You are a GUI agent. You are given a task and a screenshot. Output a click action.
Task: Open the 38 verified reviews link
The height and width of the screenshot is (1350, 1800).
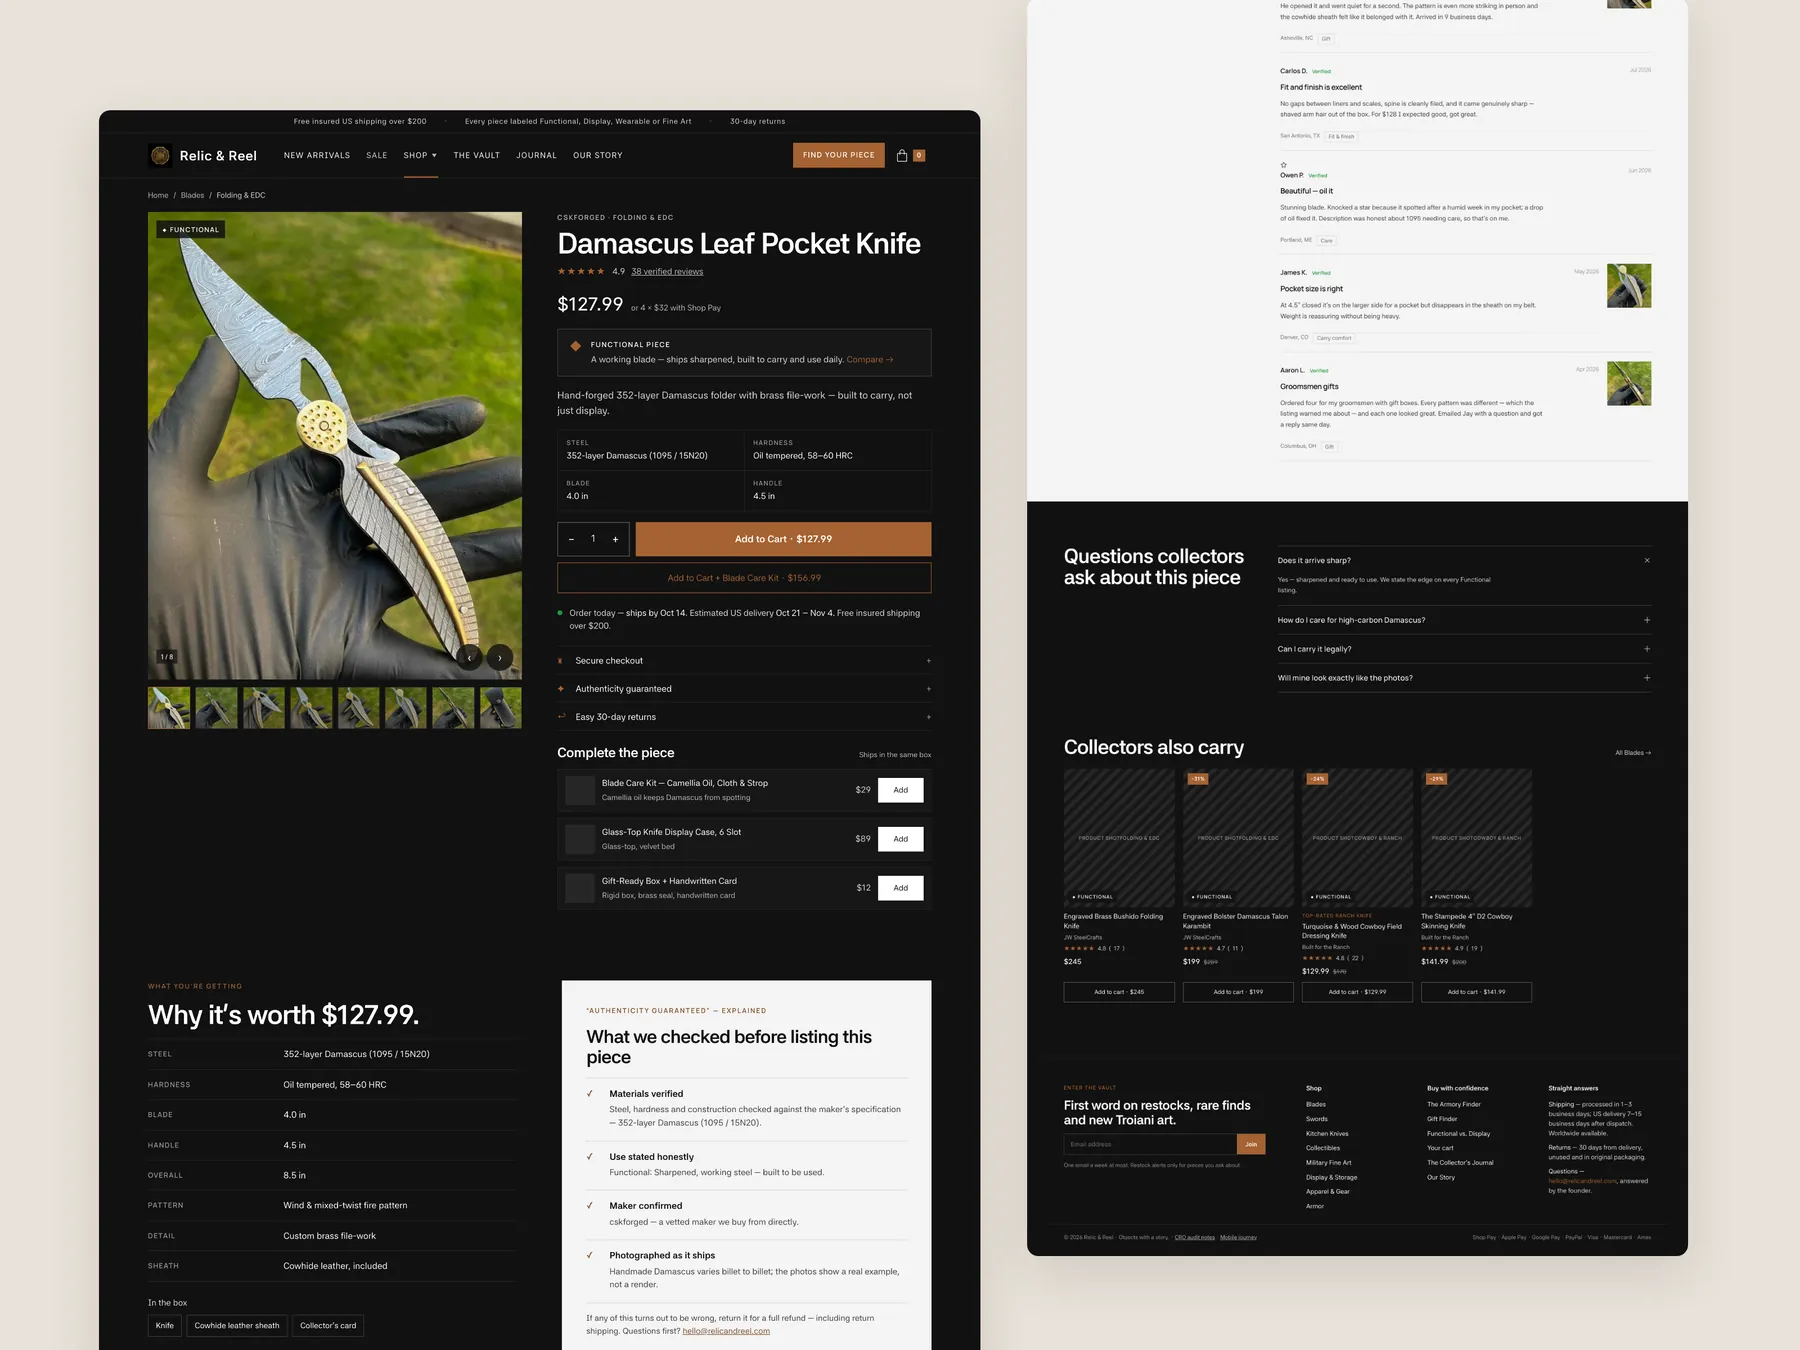[667, 271]
